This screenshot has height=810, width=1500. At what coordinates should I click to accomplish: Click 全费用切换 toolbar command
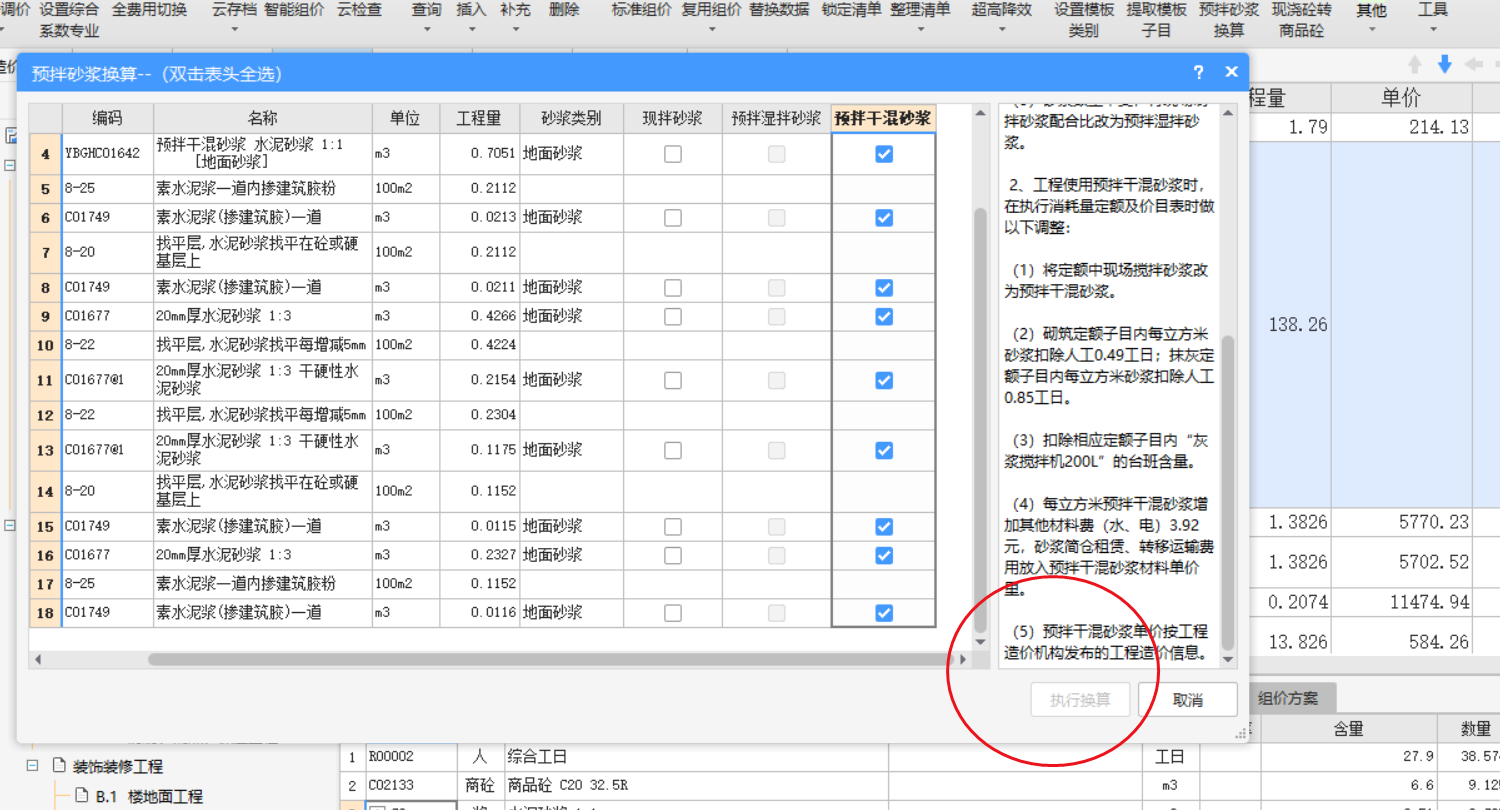pyautogui.click(x=149, y=10)
